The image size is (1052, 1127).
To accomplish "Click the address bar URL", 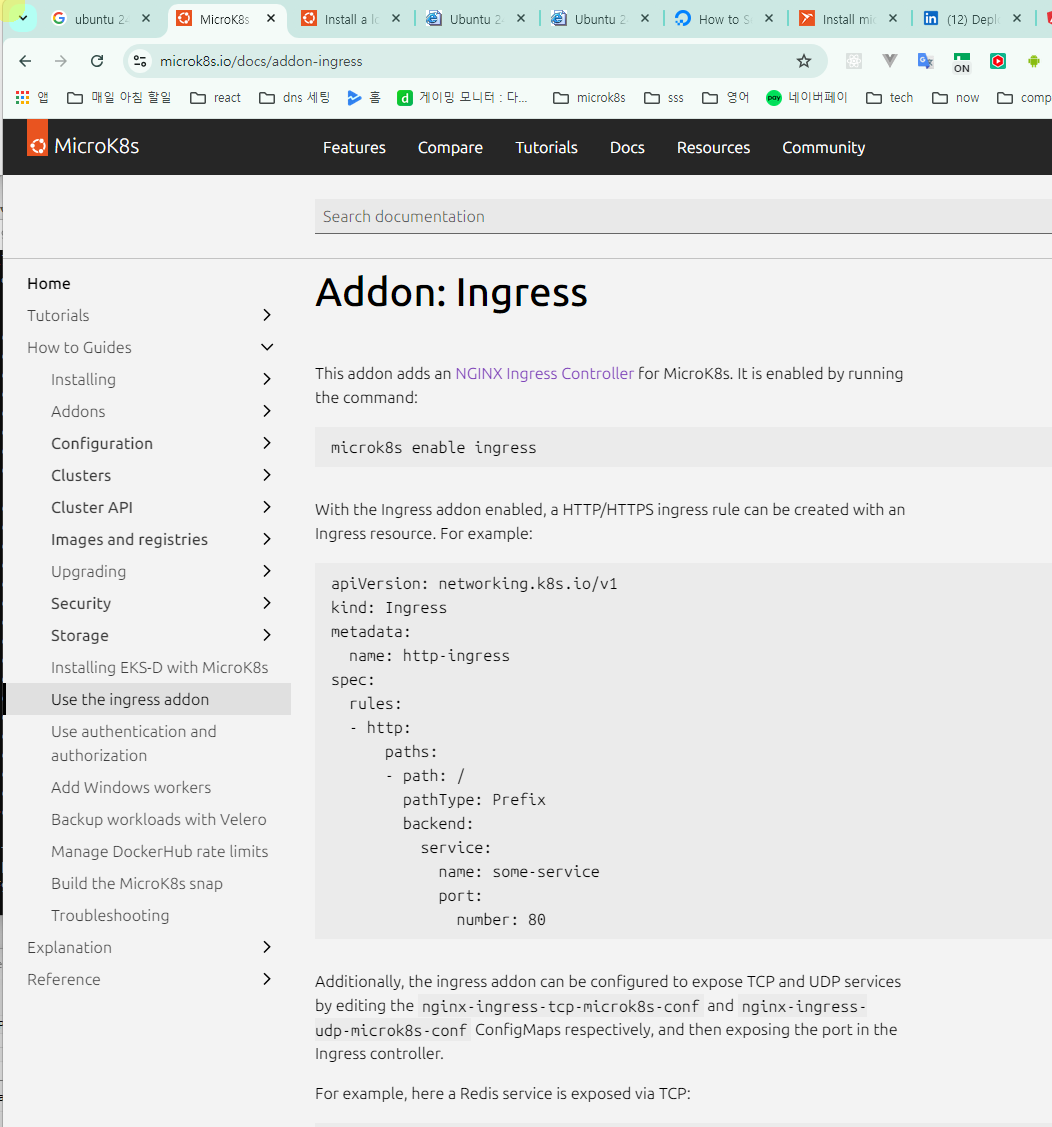I will (x=261, y=61).
